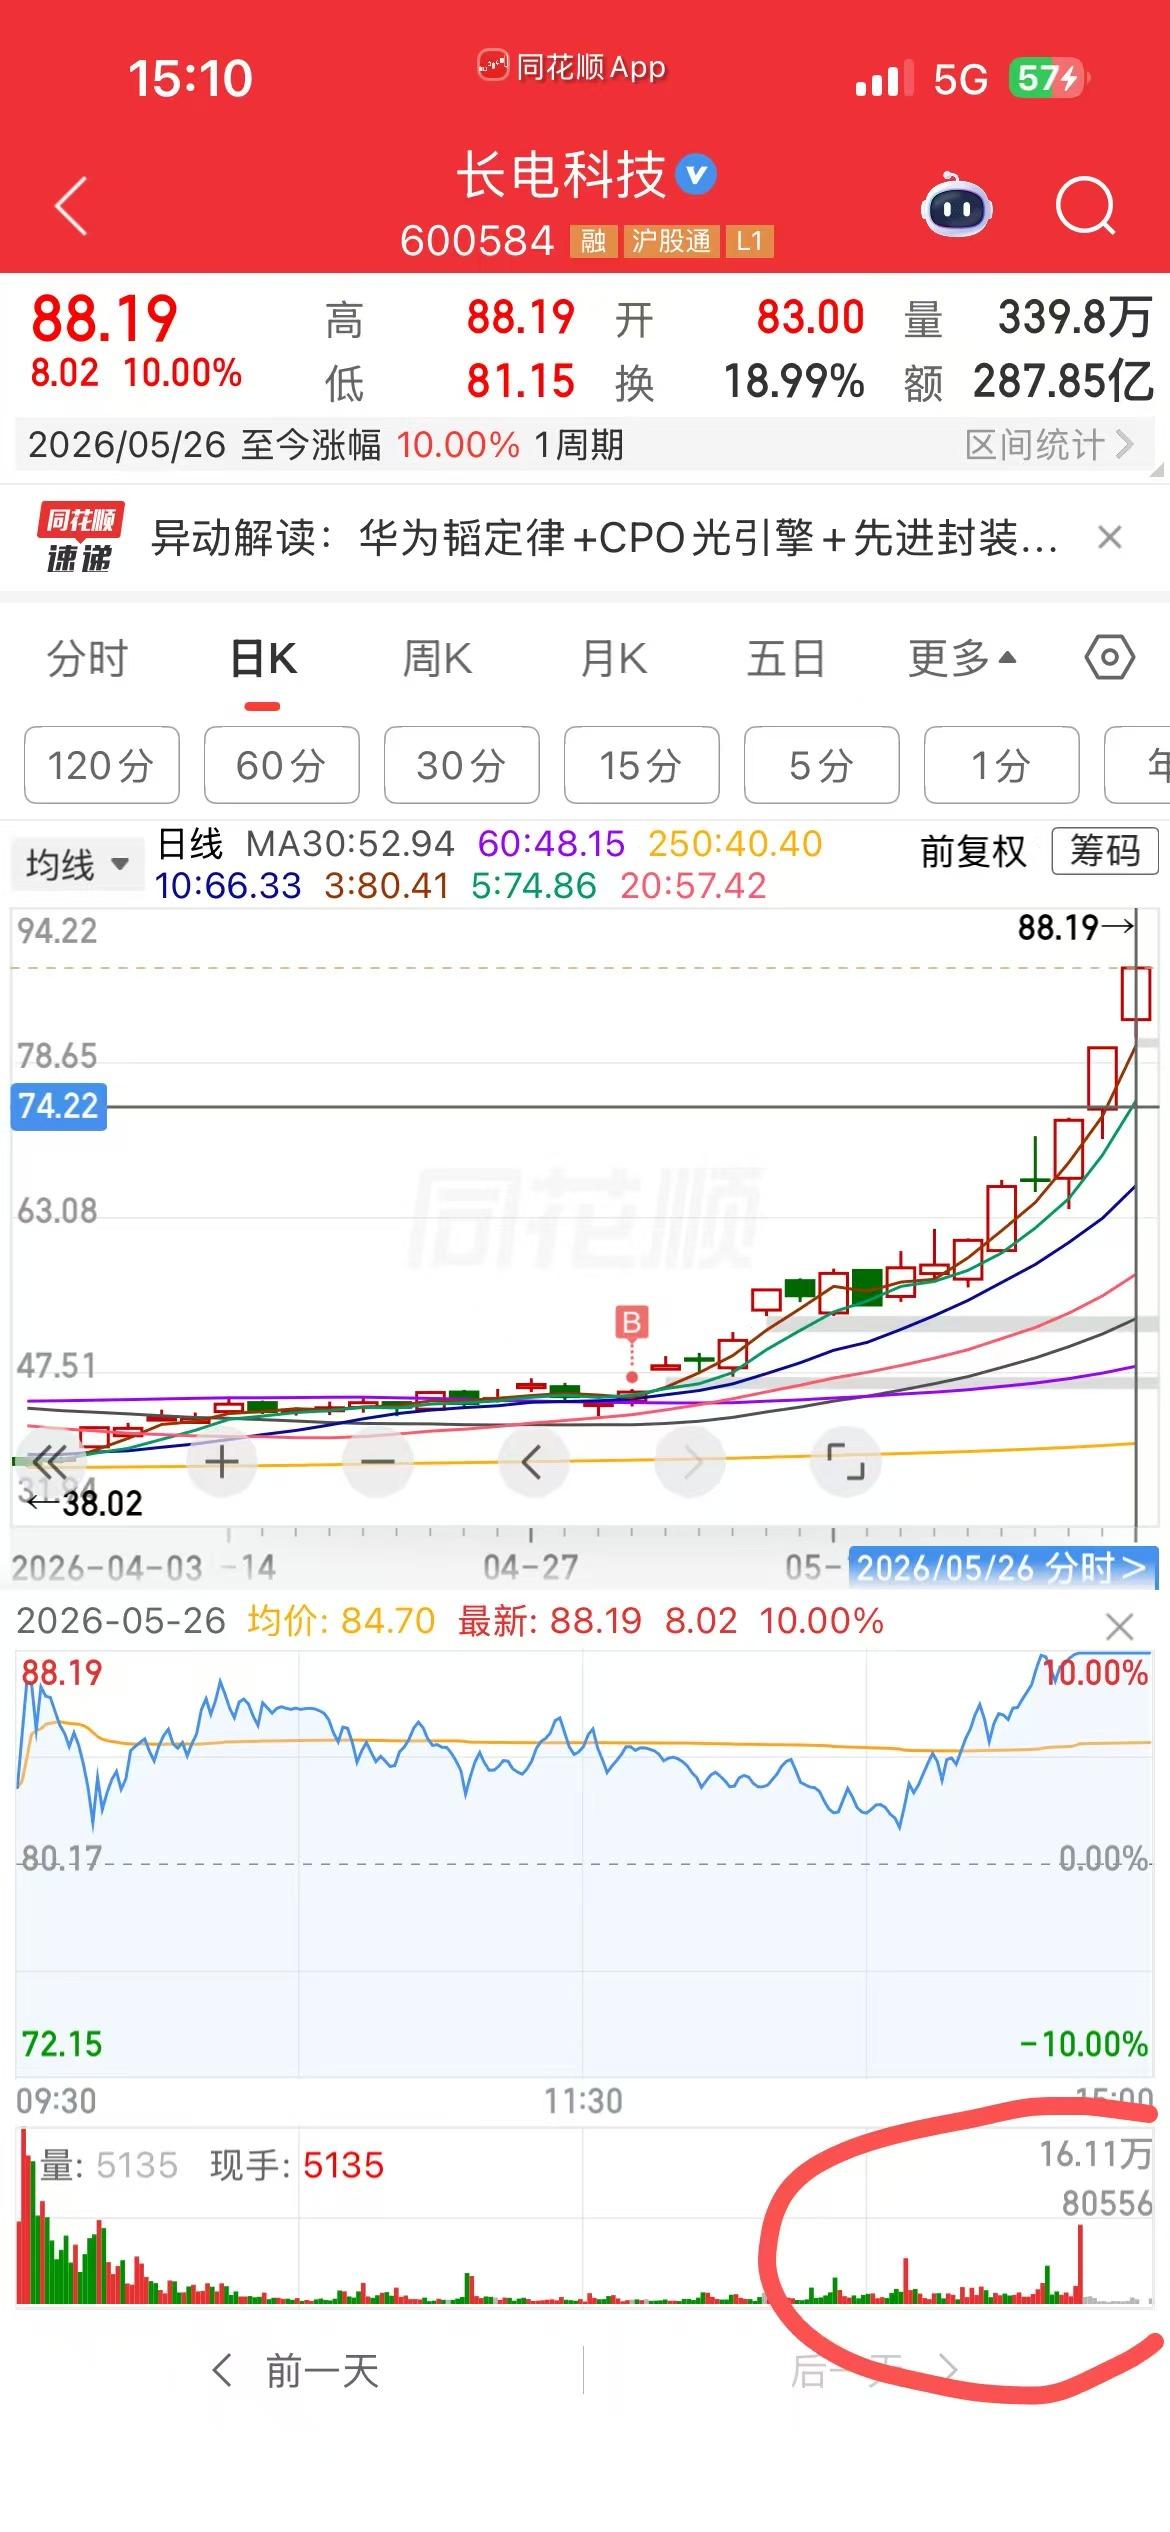Switch to 周K tab
This screenshot has height=2532, width=1170.
tap(437, 659)
